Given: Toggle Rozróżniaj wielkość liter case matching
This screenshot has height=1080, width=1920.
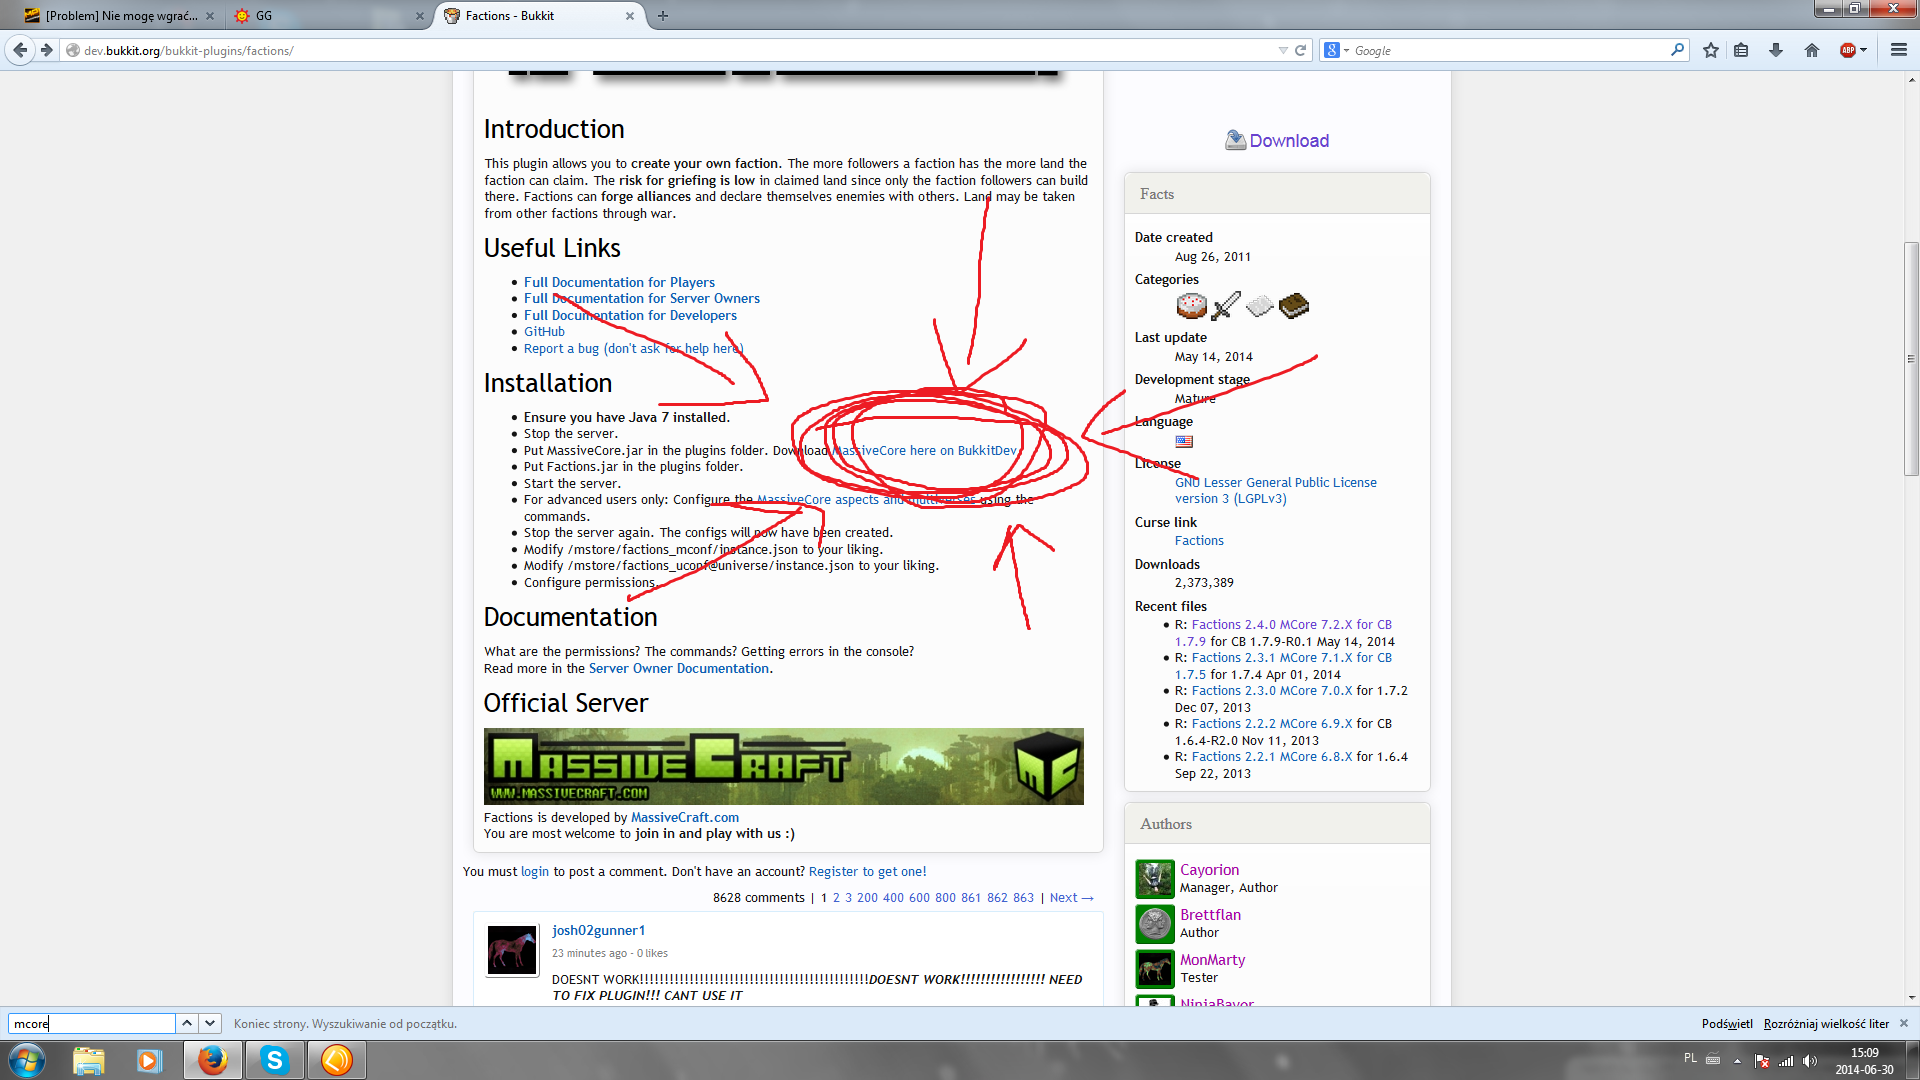Looking at the screenshot, I should pyautogui.click(x=1826, y=1023).
